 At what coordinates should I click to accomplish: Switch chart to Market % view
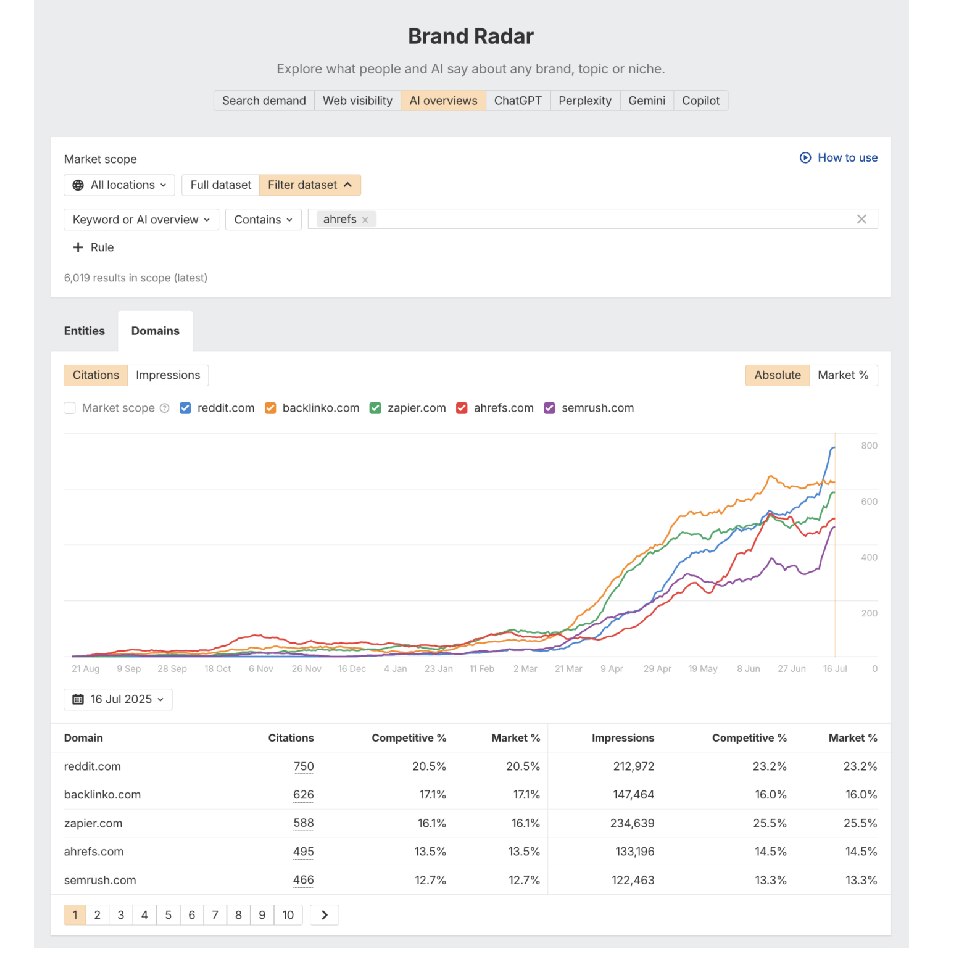843,375
